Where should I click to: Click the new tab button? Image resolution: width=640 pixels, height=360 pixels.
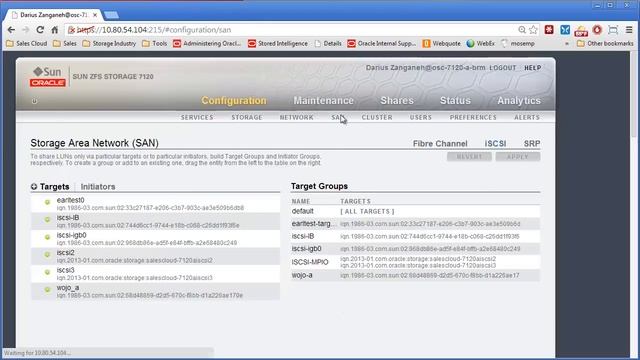point(111,15)
